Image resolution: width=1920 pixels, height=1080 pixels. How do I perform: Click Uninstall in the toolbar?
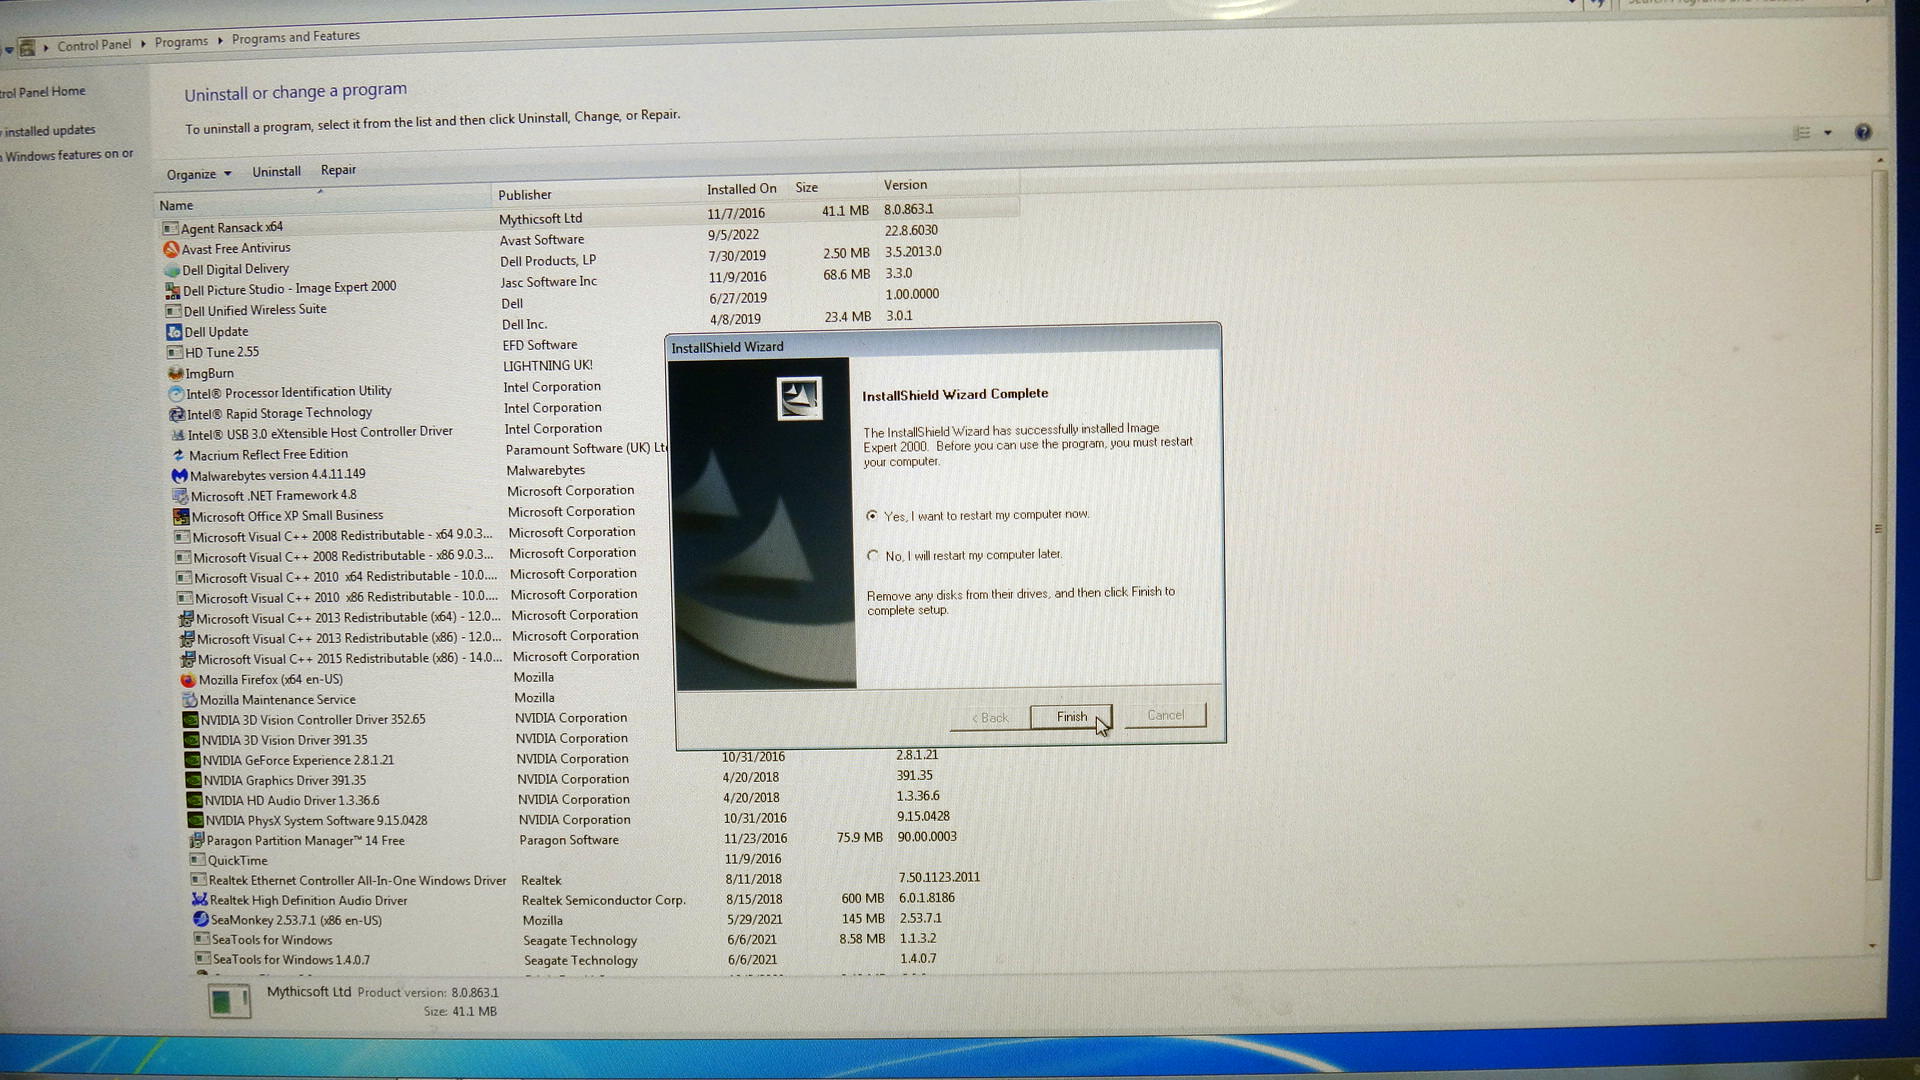tap(276, 172)
